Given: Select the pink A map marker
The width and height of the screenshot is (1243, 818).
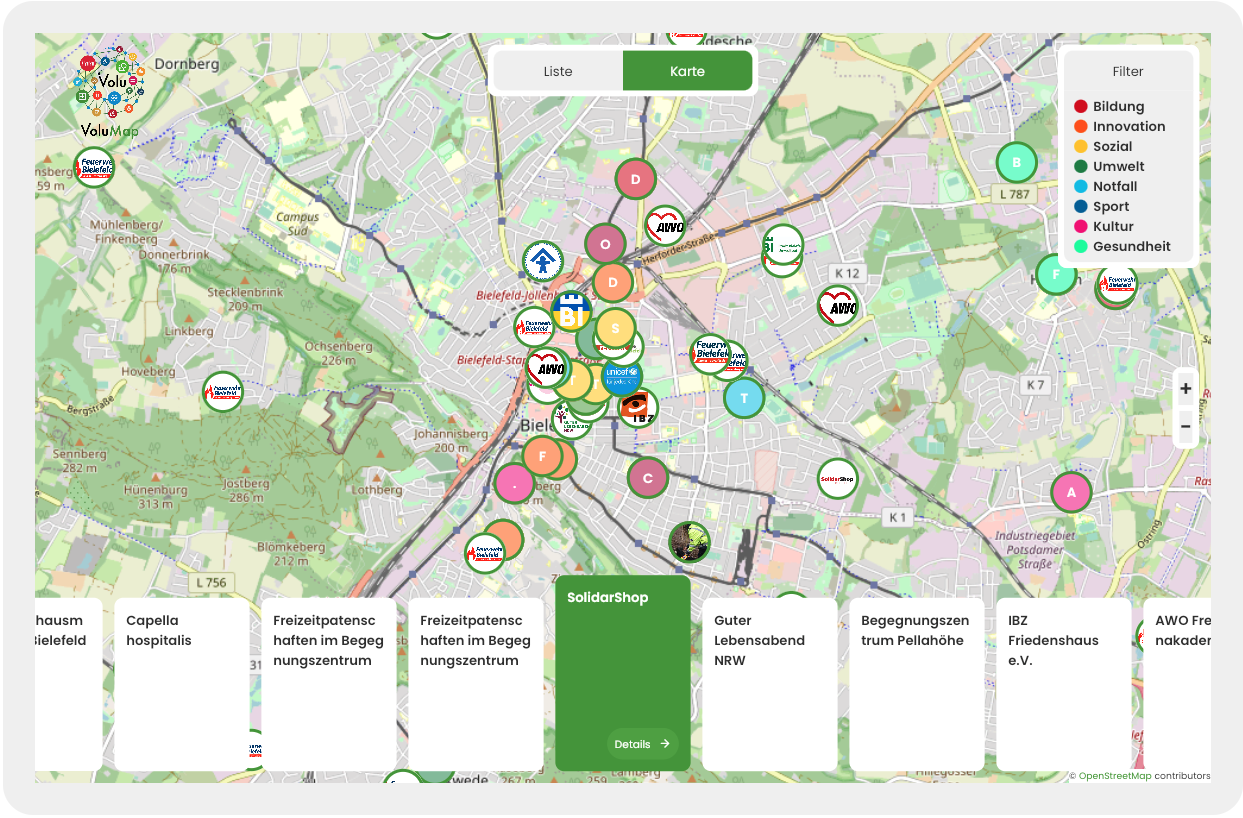Looking at the screenshot, I should click(1071, 492).
